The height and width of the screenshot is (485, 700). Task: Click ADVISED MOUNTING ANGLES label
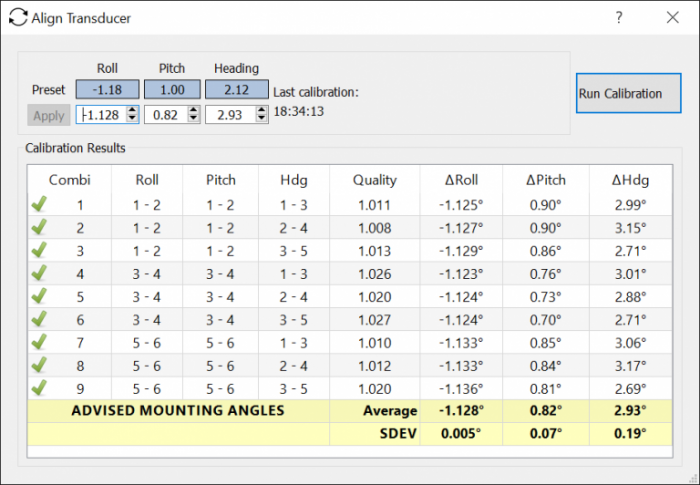click(178, 410)
